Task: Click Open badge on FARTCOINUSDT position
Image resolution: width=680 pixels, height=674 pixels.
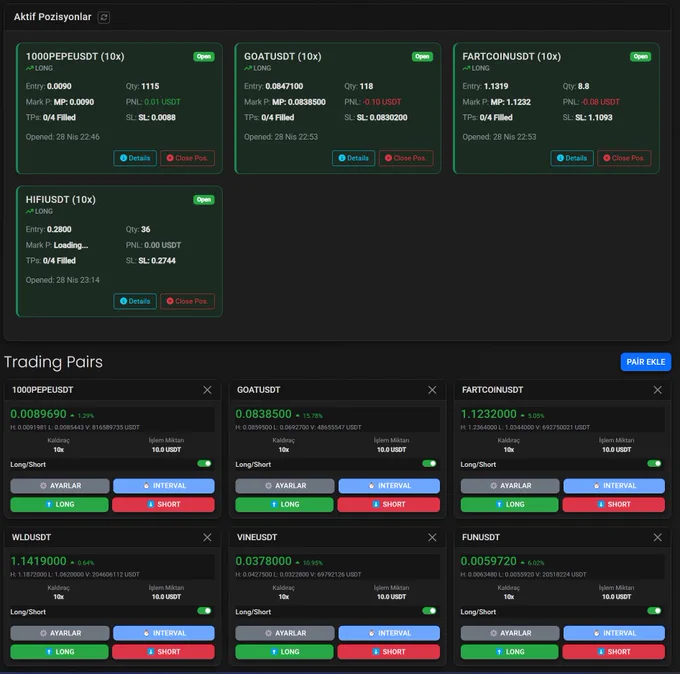Action: point(641,56)
